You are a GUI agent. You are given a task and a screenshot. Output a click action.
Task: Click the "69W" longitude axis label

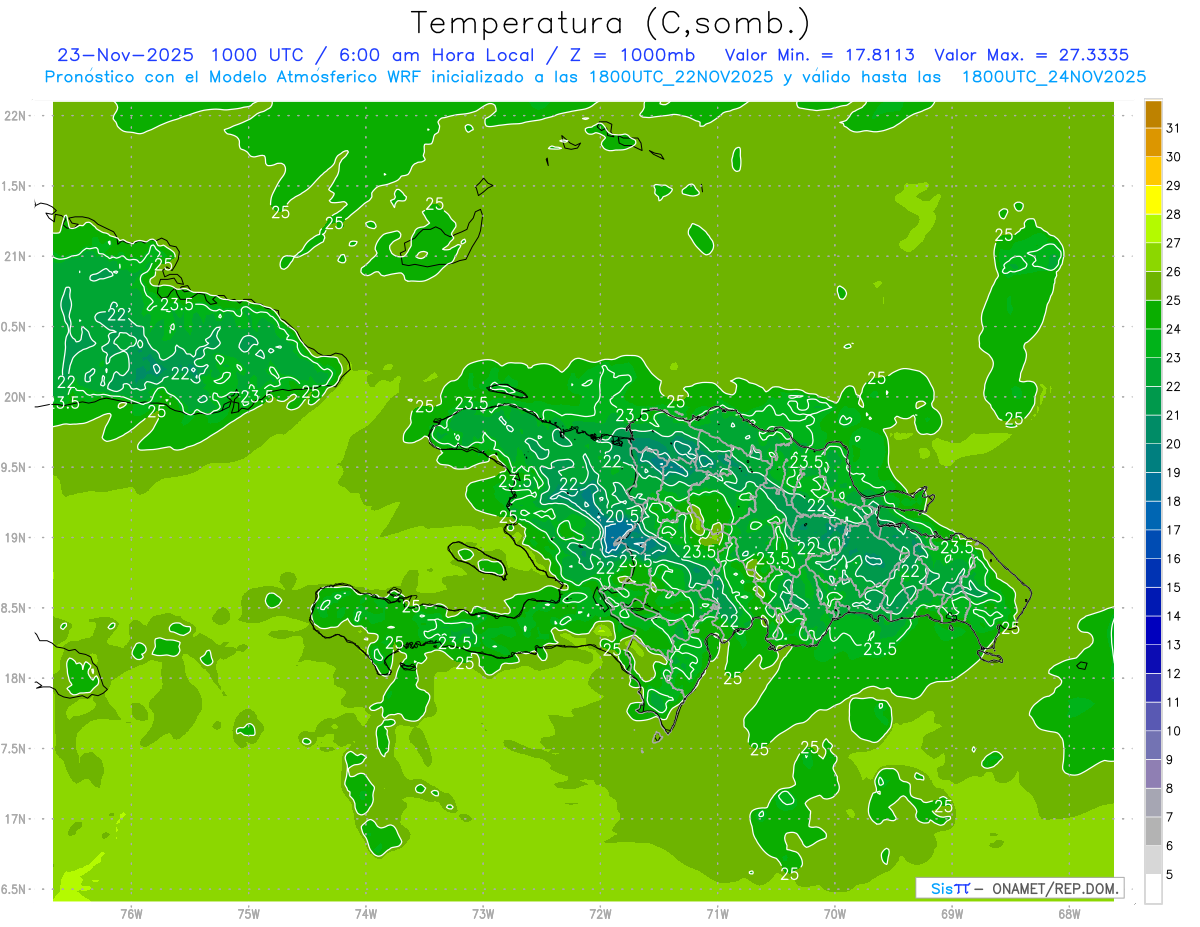(952, 913)
